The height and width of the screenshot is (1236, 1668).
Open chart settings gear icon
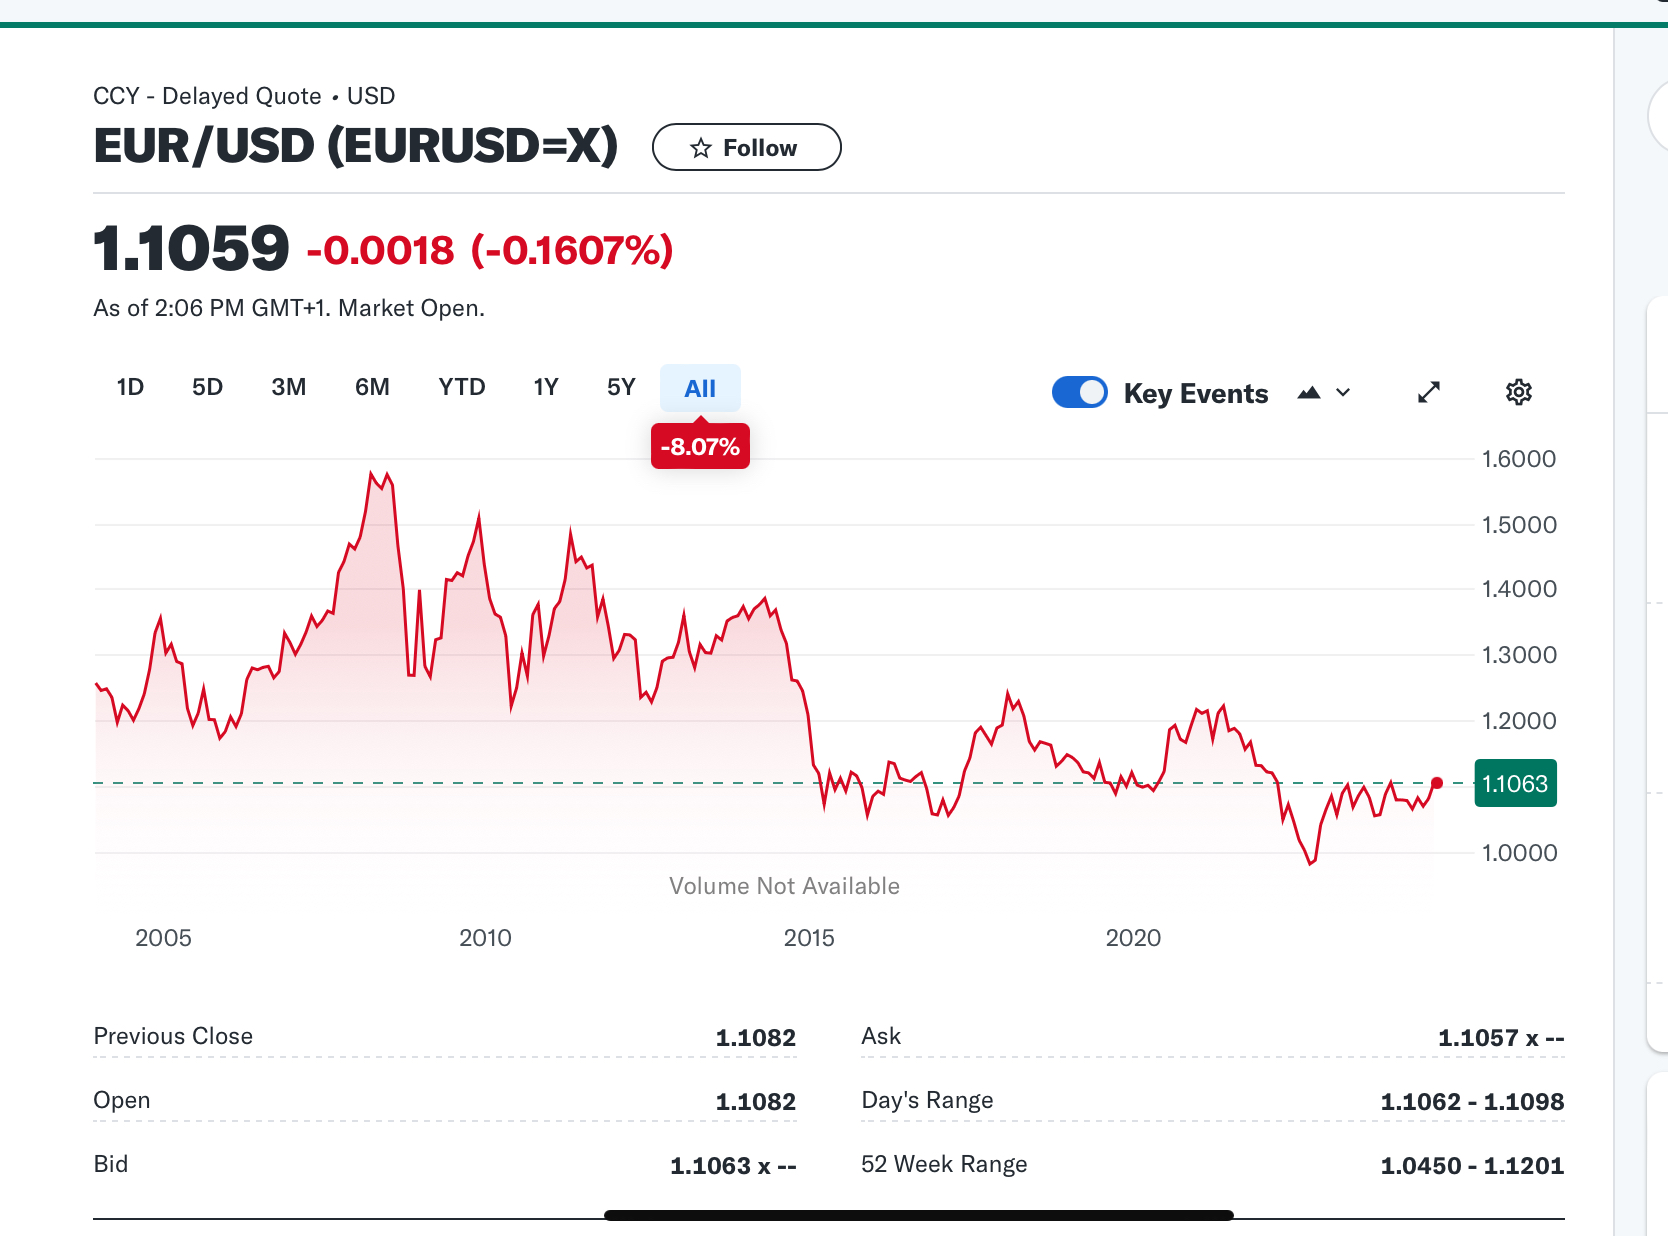coord(1518,392)
